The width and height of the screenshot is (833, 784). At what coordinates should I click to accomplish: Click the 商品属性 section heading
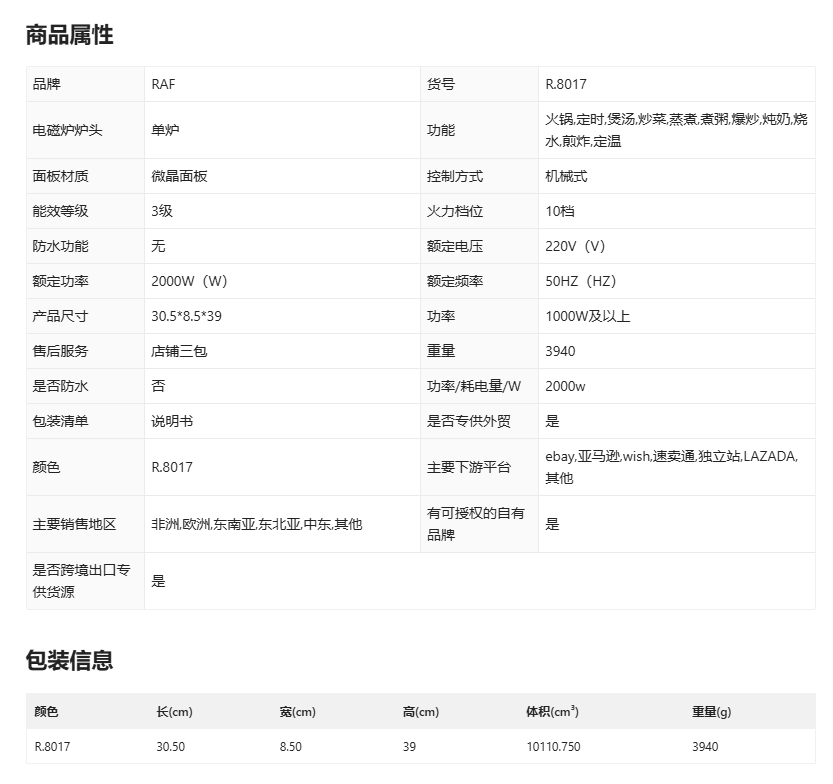(69, 35)
